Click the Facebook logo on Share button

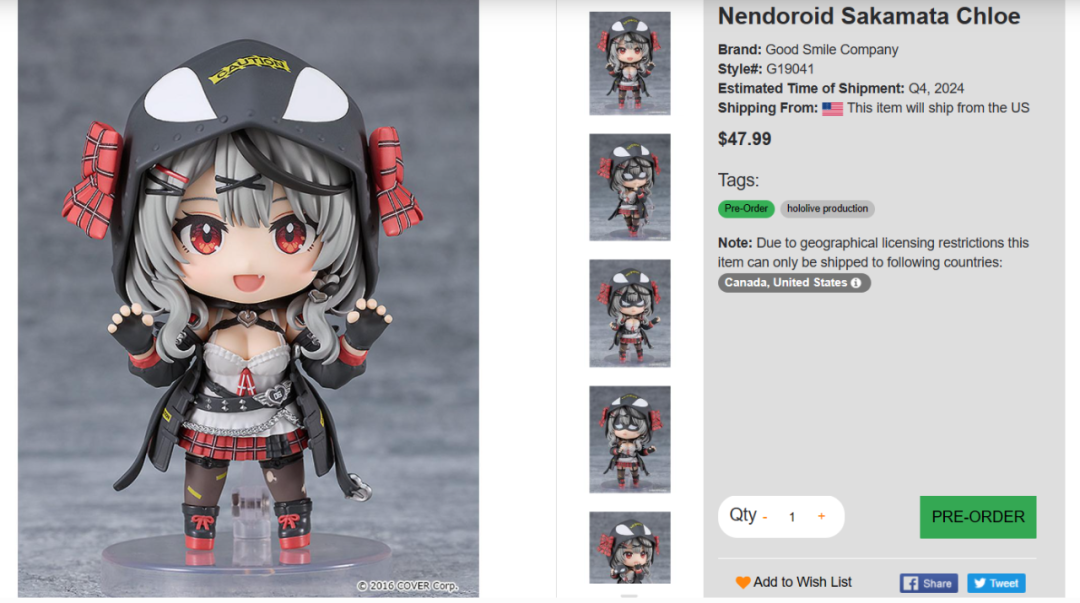pyautogui.click(x=910, y=584)
